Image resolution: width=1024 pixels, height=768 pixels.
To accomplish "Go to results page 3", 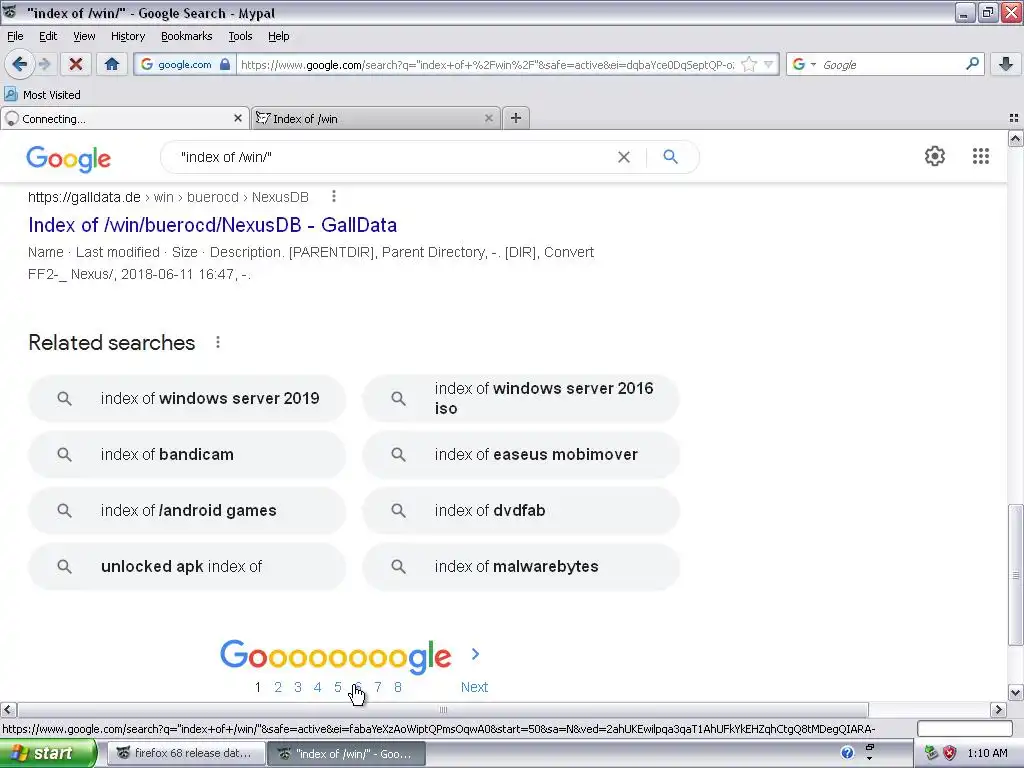I will tap(298, 687).
